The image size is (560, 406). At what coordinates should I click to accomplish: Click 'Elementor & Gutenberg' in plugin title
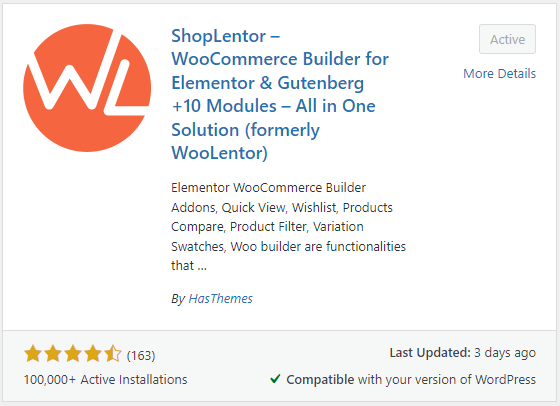(268, 83)
